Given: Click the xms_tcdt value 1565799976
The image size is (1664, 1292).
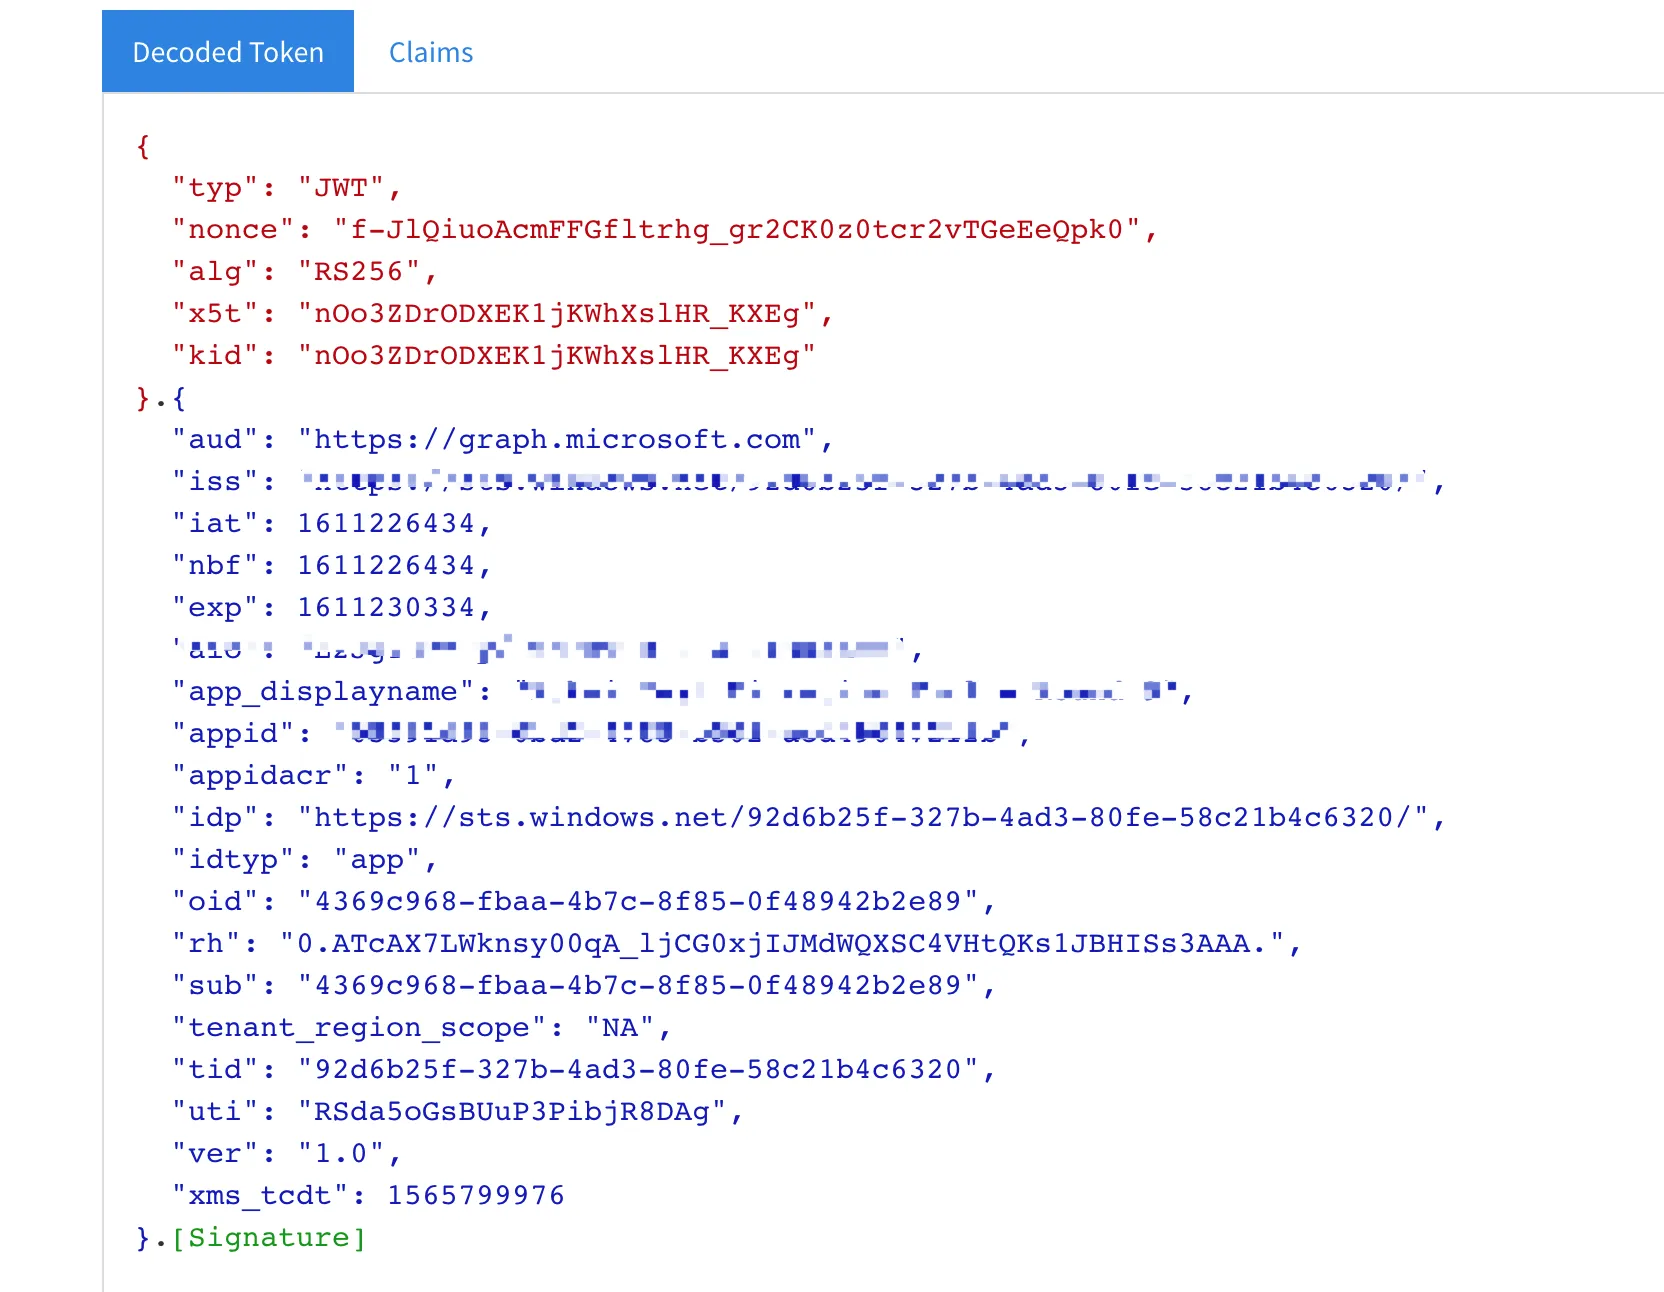Looking at the screenshot, I should click(x=476, y=1196).
